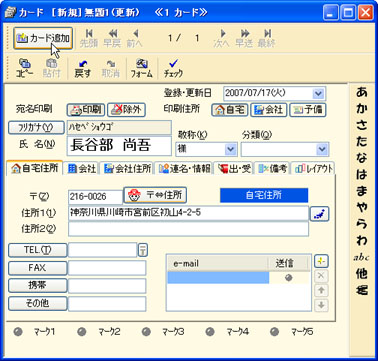Click the FAX number input field

pos(107,268)
